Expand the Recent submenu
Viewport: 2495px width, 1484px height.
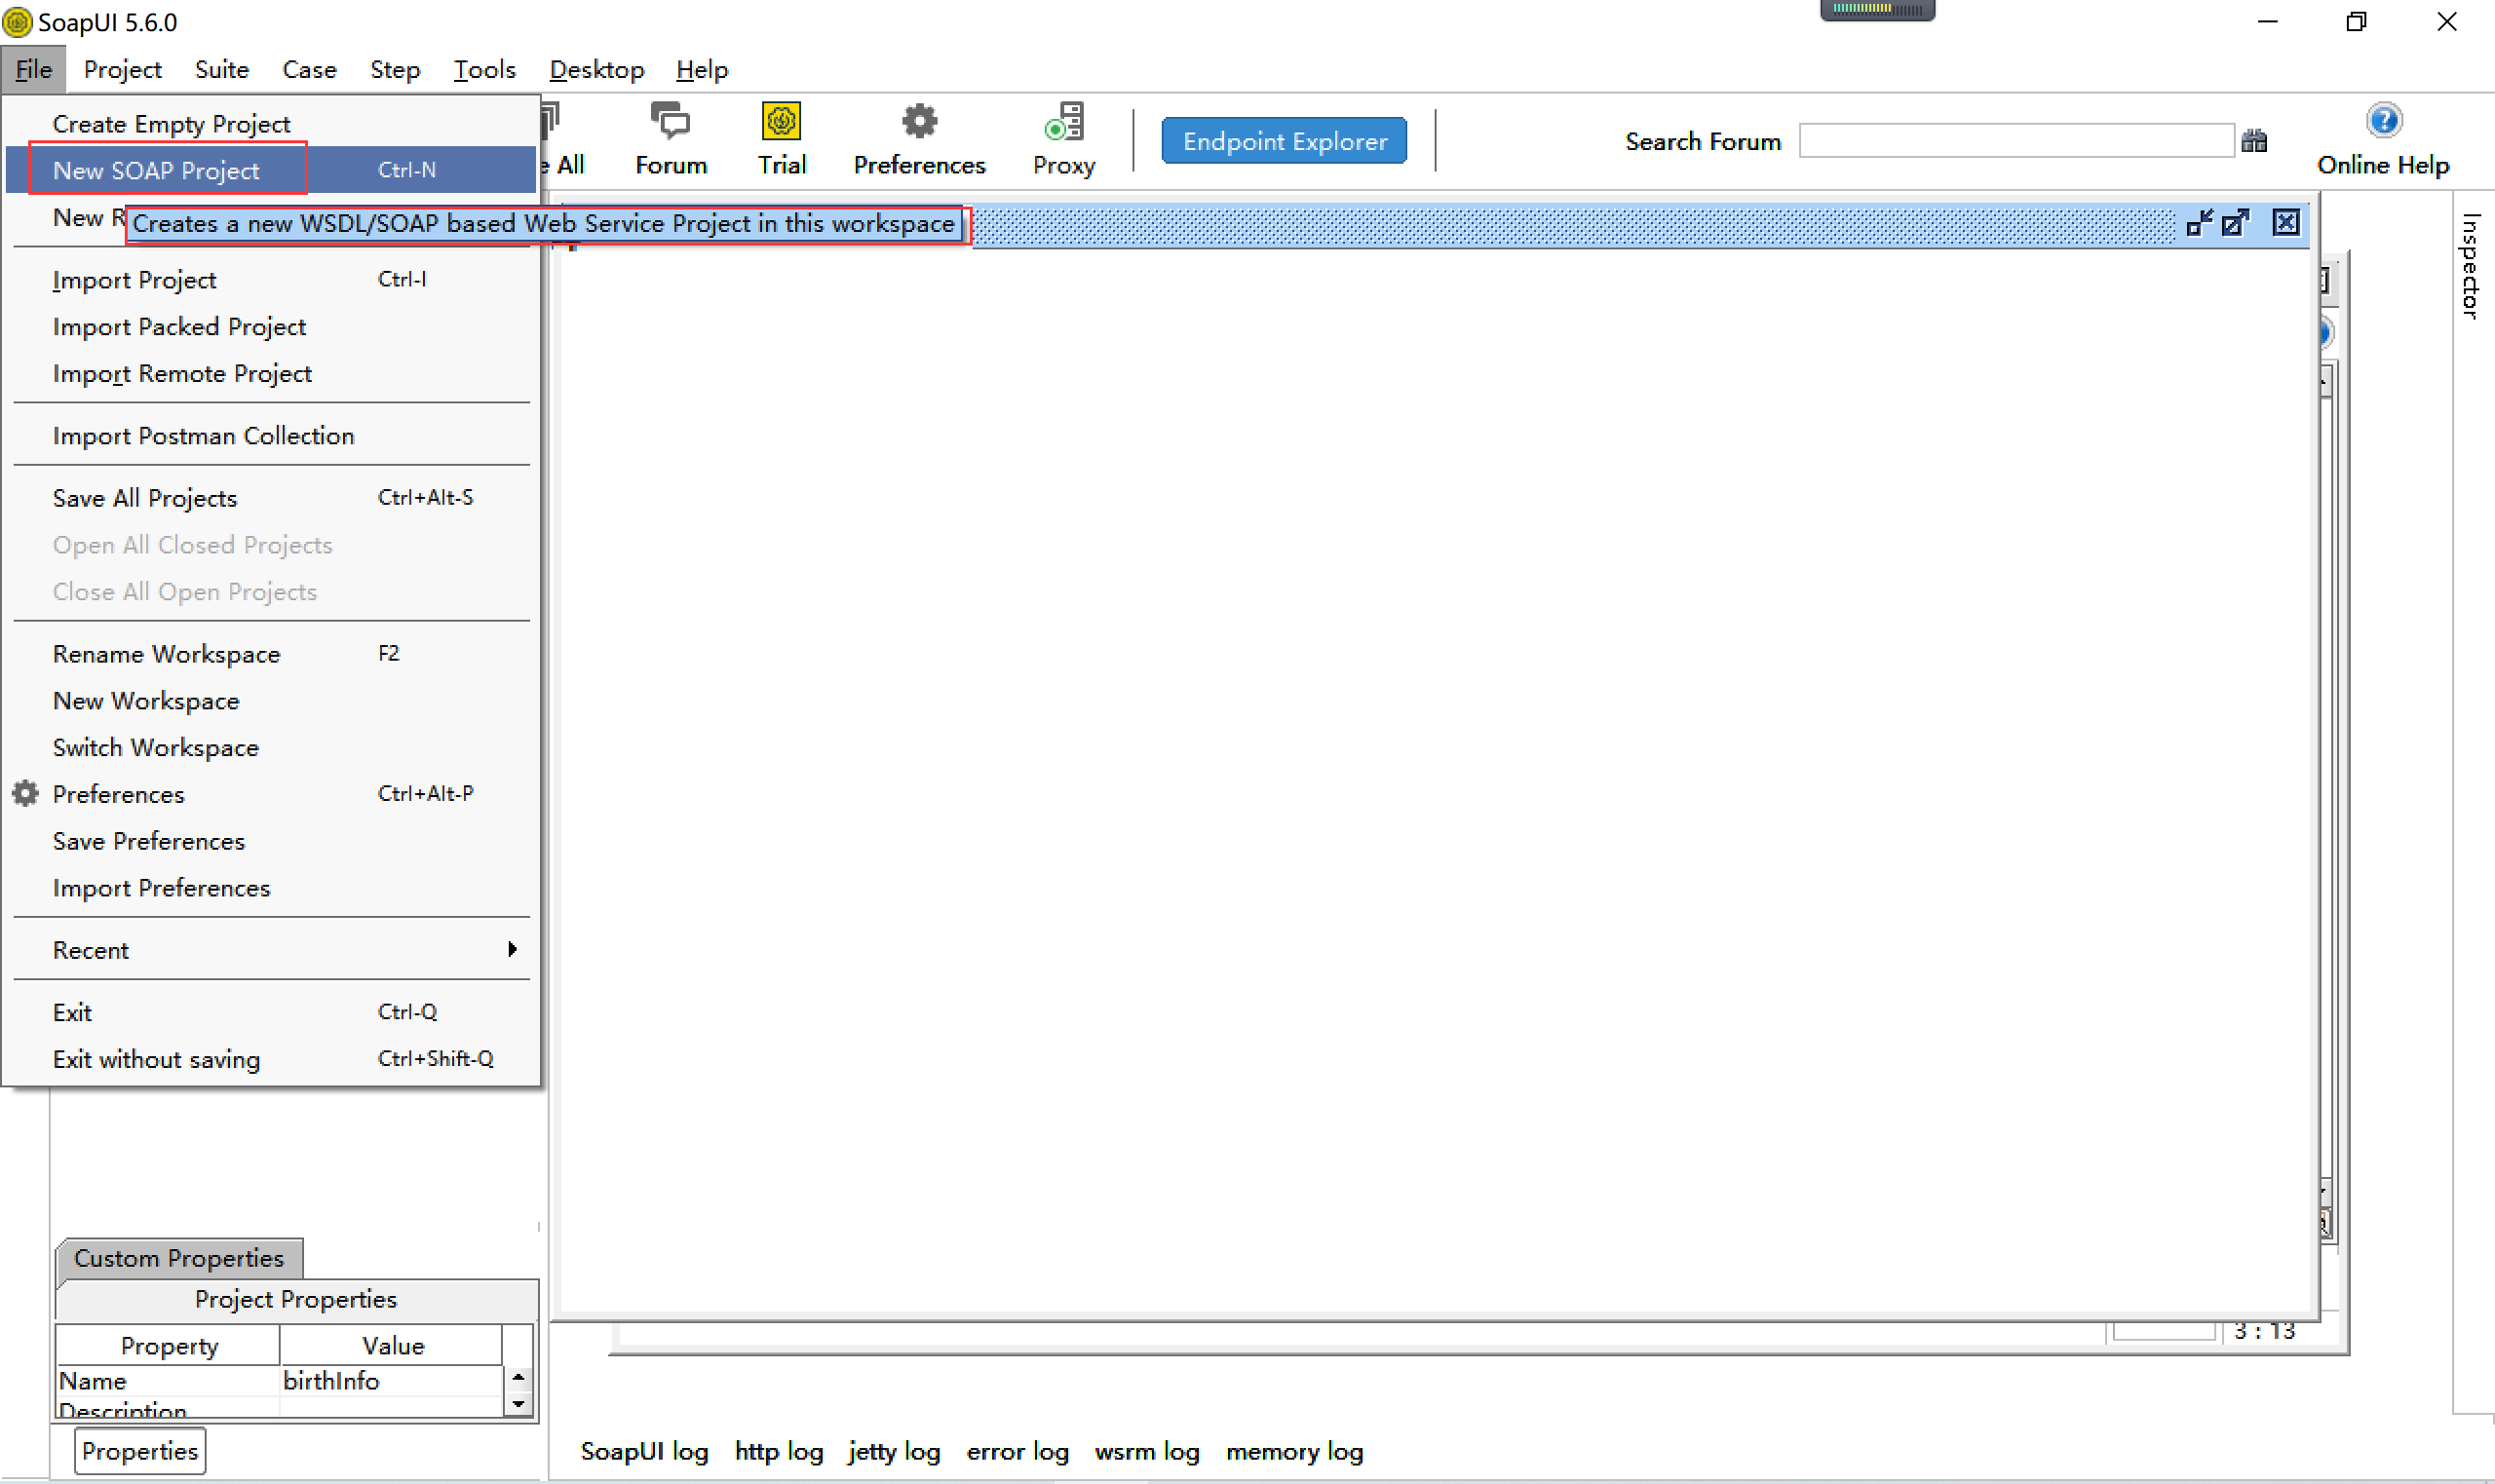click(270, 950)
